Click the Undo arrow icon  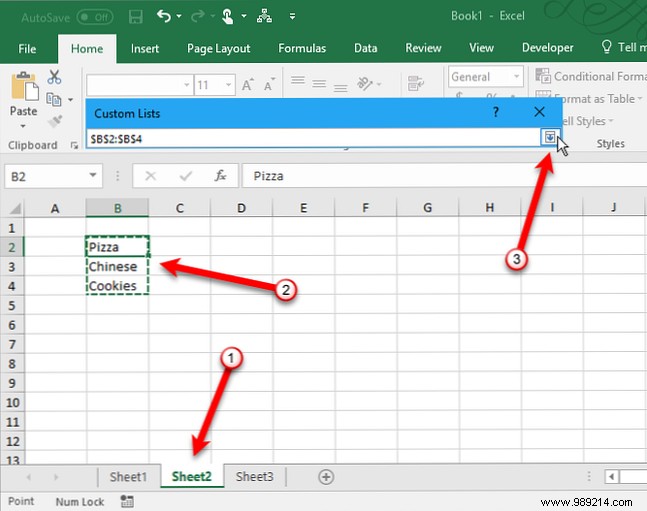pos(164,16)
